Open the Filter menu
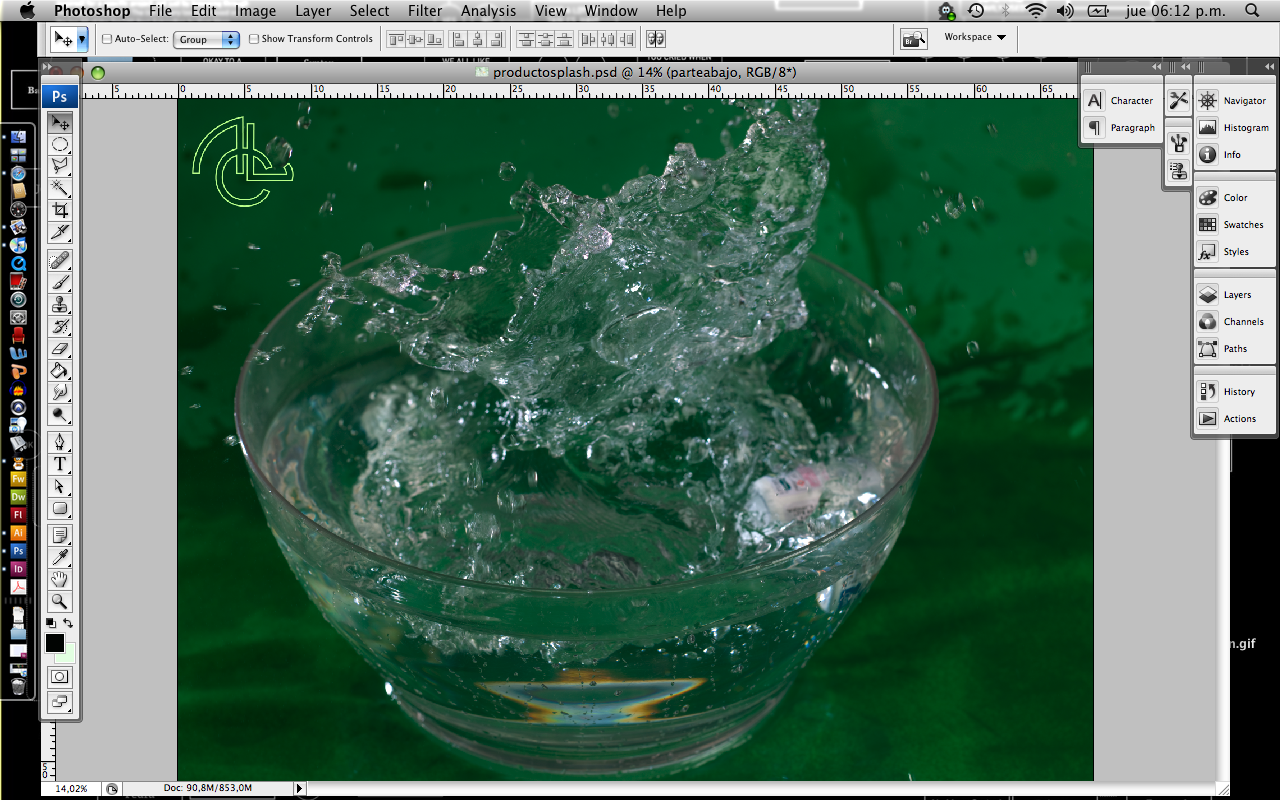The width and height of the screenshot is (1280, 800). pyautogui.click(x=424, y=11)
